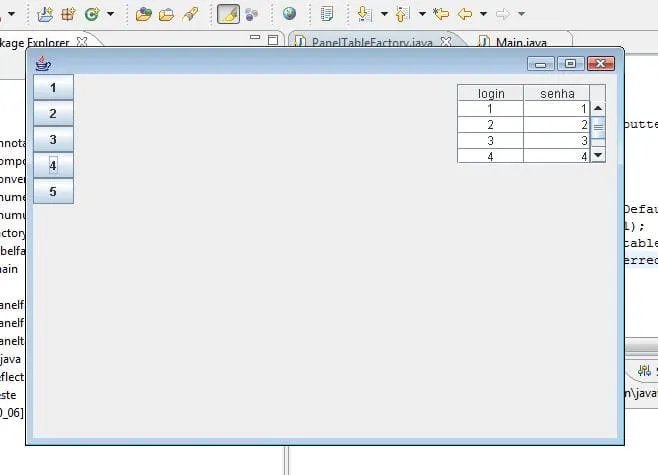Viewport: 658px width, 475px height.
Task: Click the greyed Forward navigation arrow
Action: [503, 14]
